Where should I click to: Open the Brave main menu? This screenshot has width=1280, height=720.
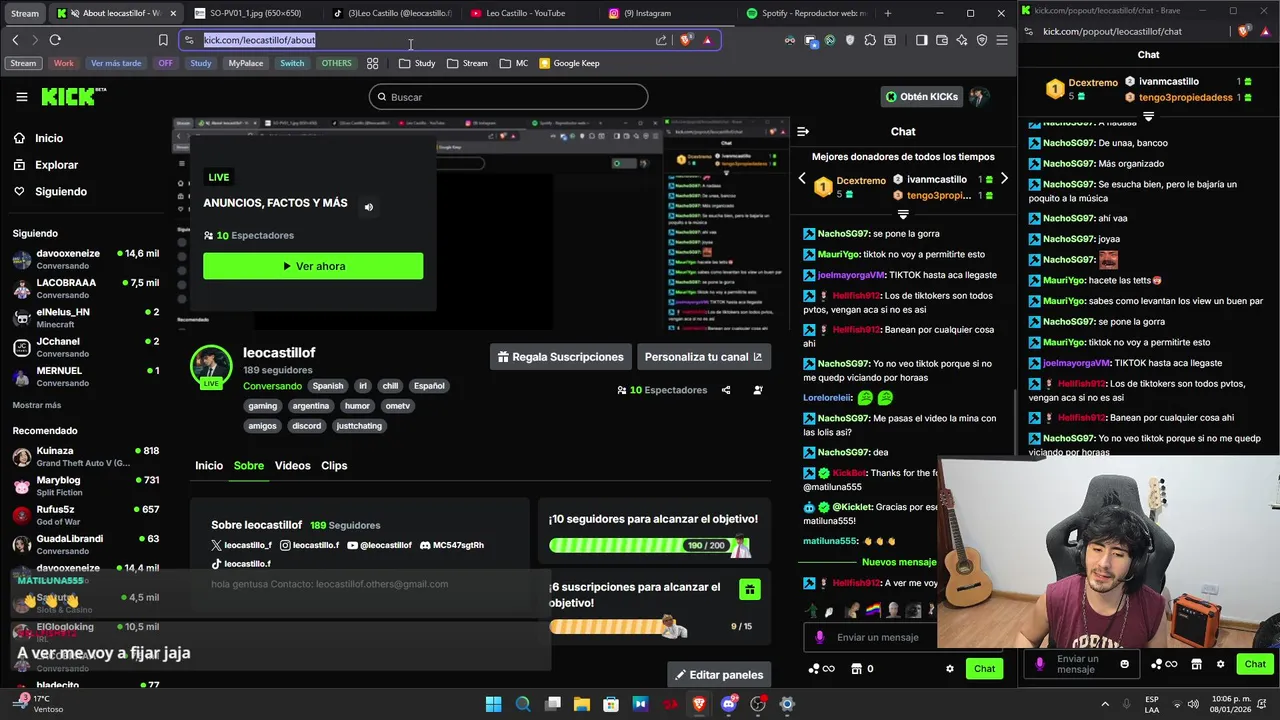[x=1001, y=40]
